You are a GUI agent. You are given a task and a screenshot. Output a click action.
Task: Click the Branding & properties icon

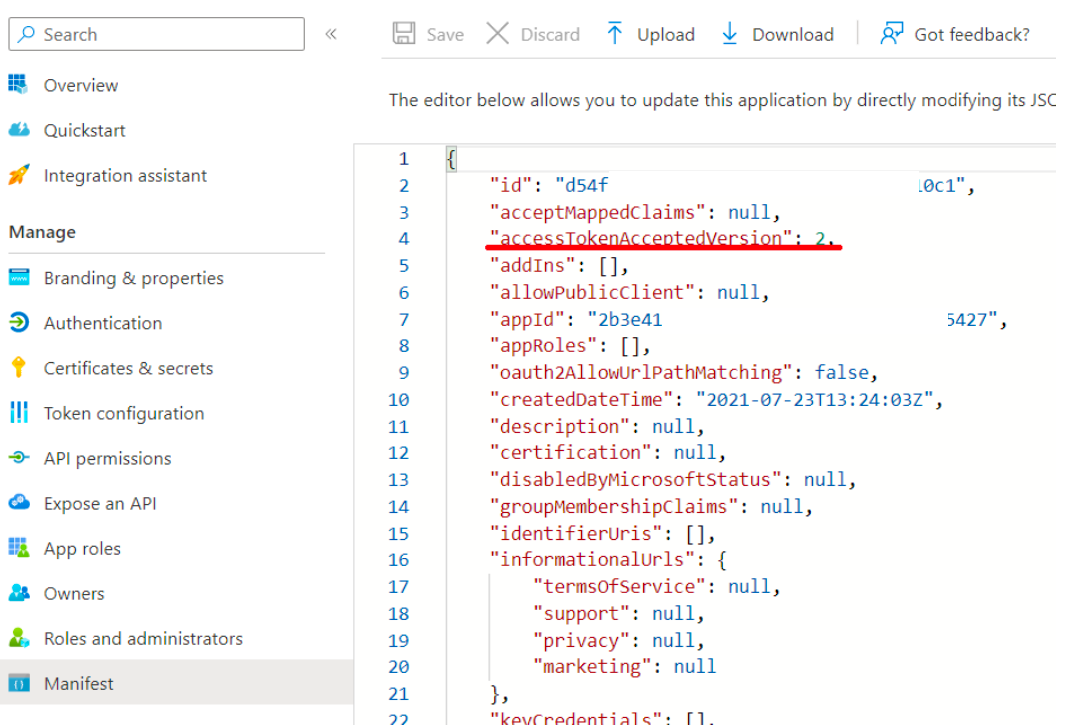[x=18, y=277]
